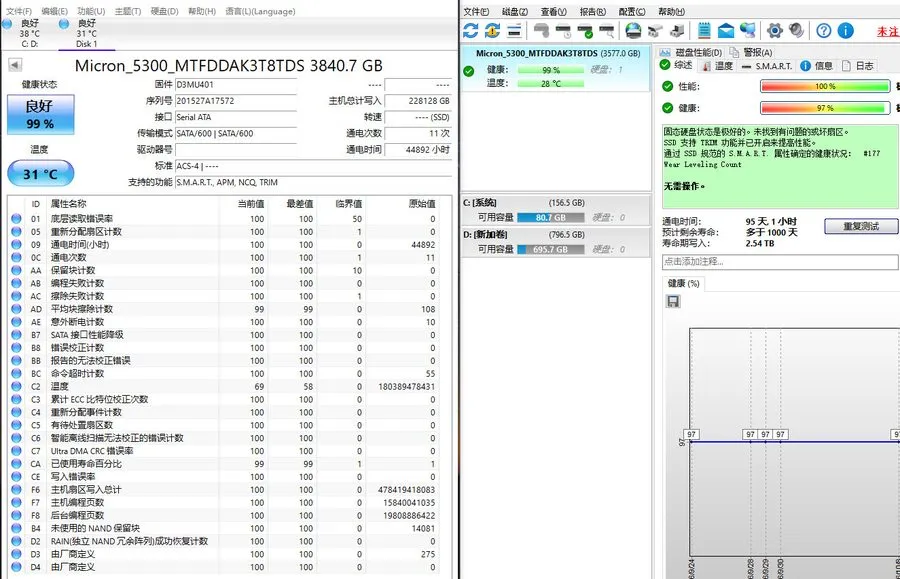Open the 硬盘(D) menu in left window
Viewport: 900px width, 579px height.
pos(164,11)
